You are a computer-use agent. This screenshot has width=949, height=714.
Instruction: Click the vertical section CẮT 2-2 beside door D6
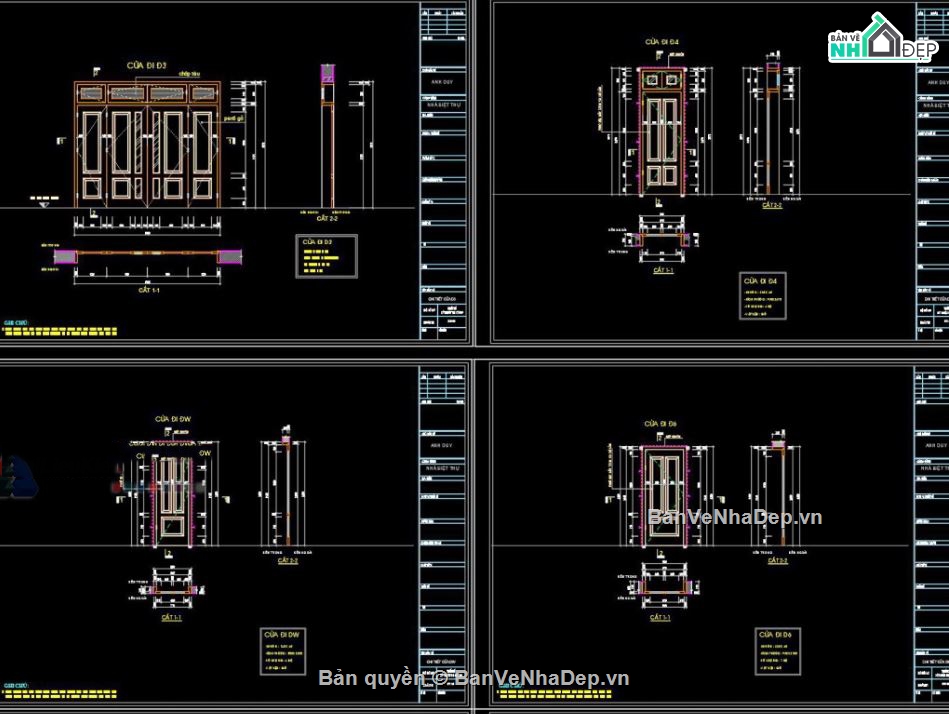pyautogui.click(x=778, y=495)
